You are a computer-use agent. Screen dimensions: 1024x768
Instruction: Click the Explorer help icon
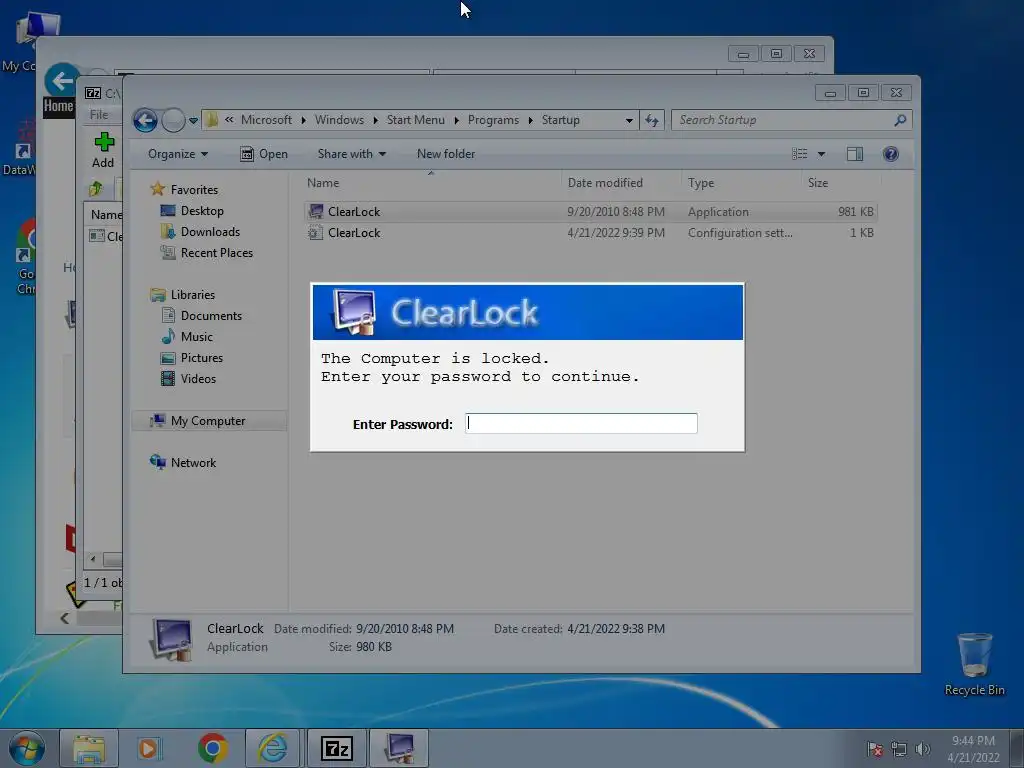pyautogui.click(x=891, y=154)
